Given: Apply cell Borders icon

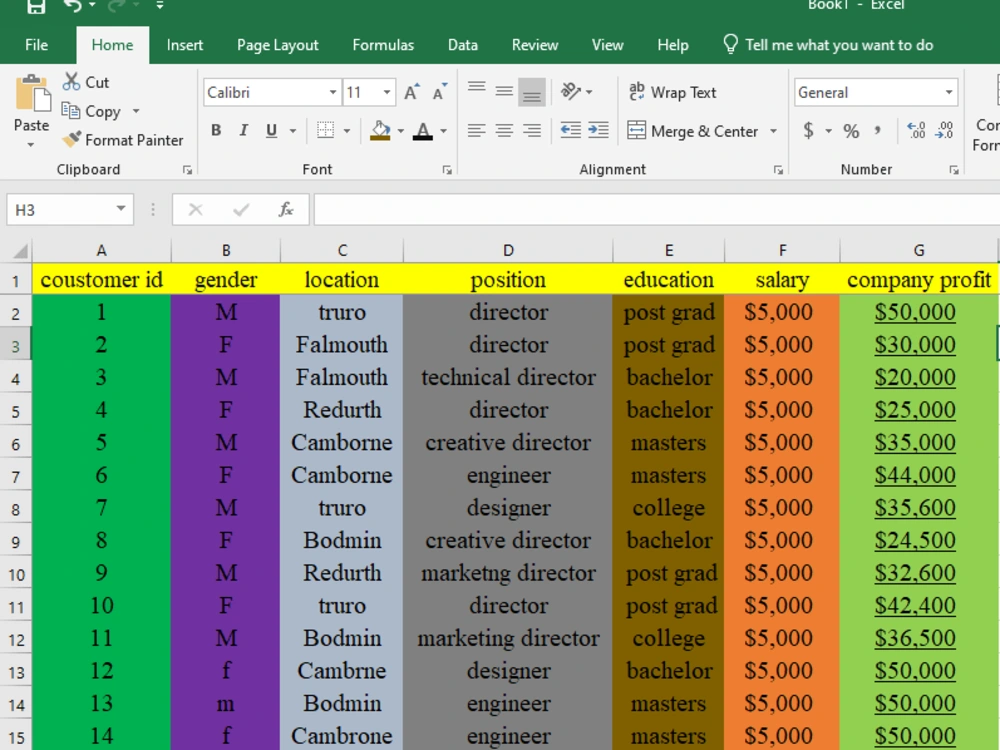Looking at the screenshot, I should click(325, 131).
